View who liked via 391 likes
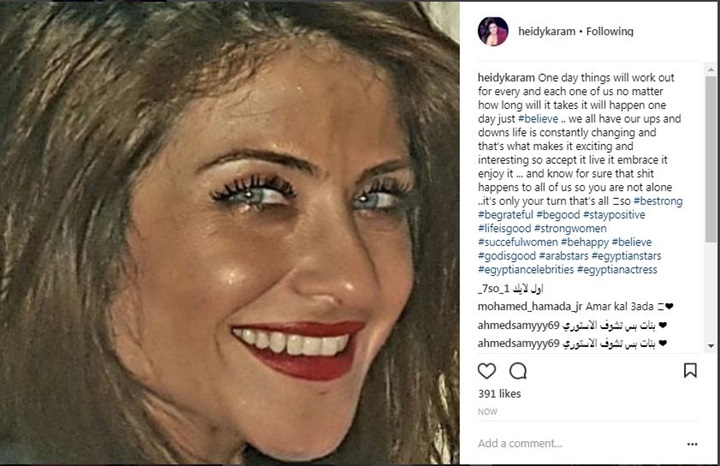The height and width of the screenshot is (466, 720). coord(499,394)
